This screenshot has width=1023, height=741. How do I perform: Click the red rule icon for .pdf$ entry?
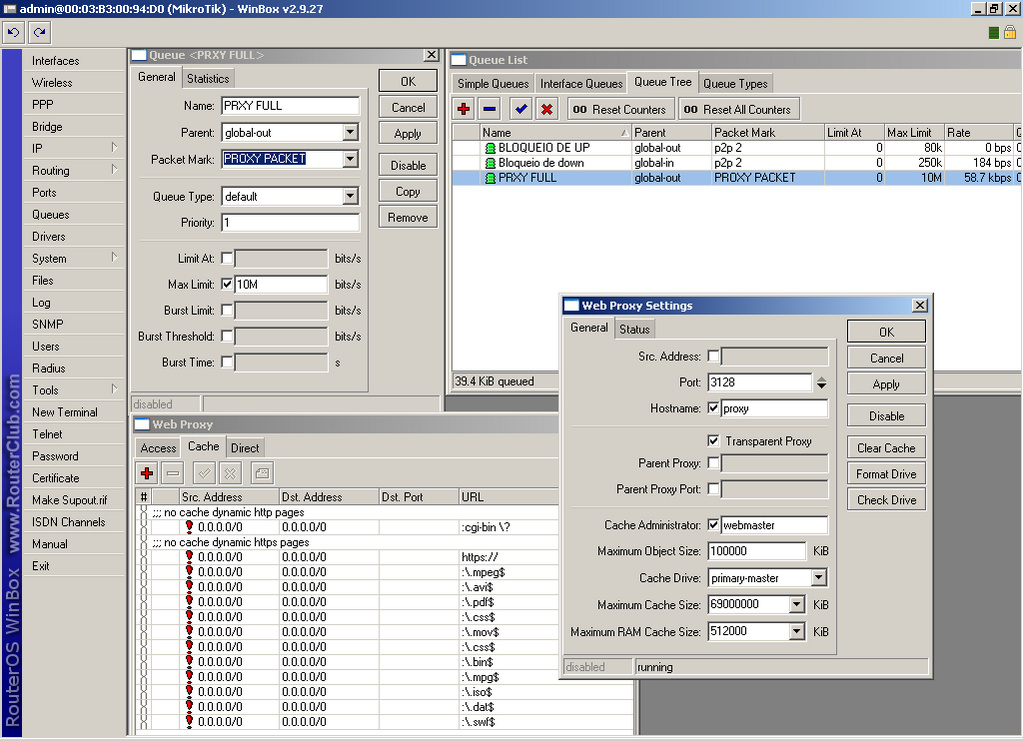coord(189,602)
